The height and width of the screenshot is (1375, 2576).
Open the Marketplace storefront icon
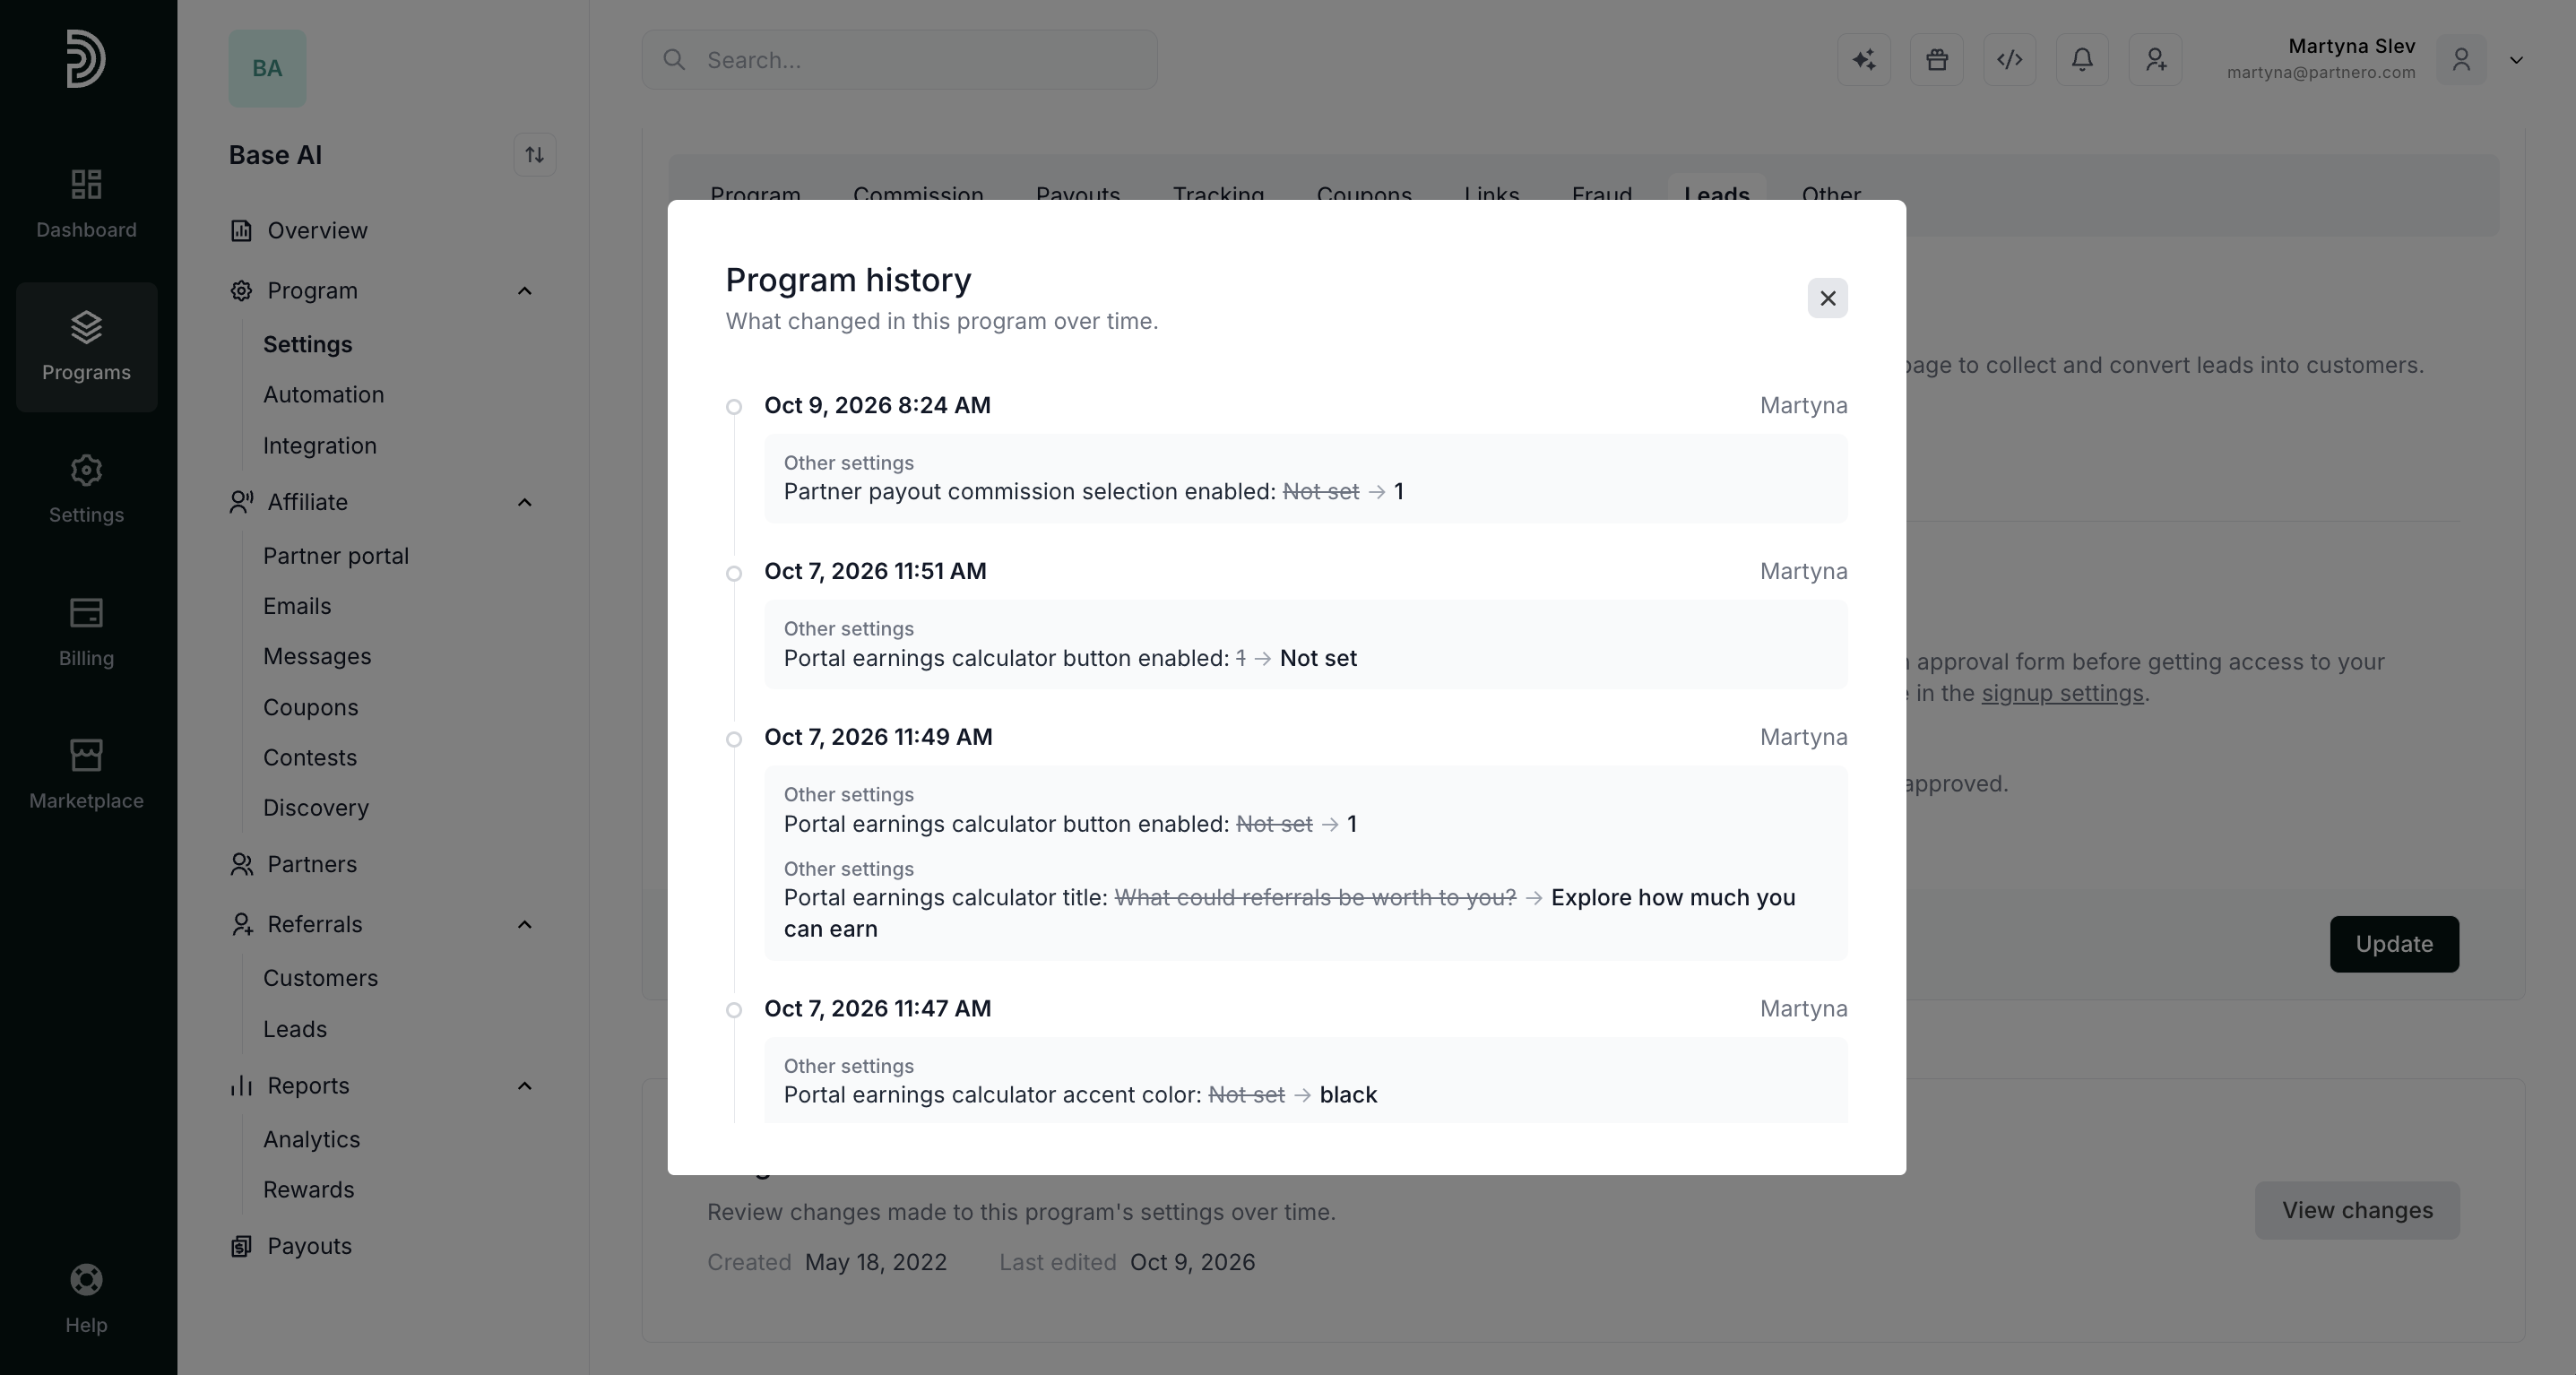pos(86,755)
